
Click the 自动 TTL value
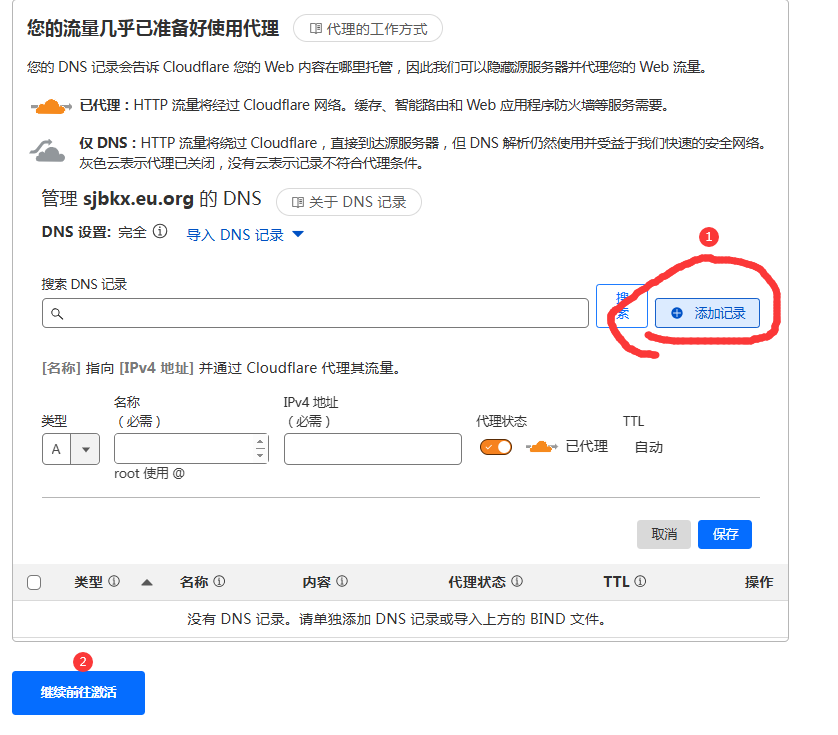649,447
